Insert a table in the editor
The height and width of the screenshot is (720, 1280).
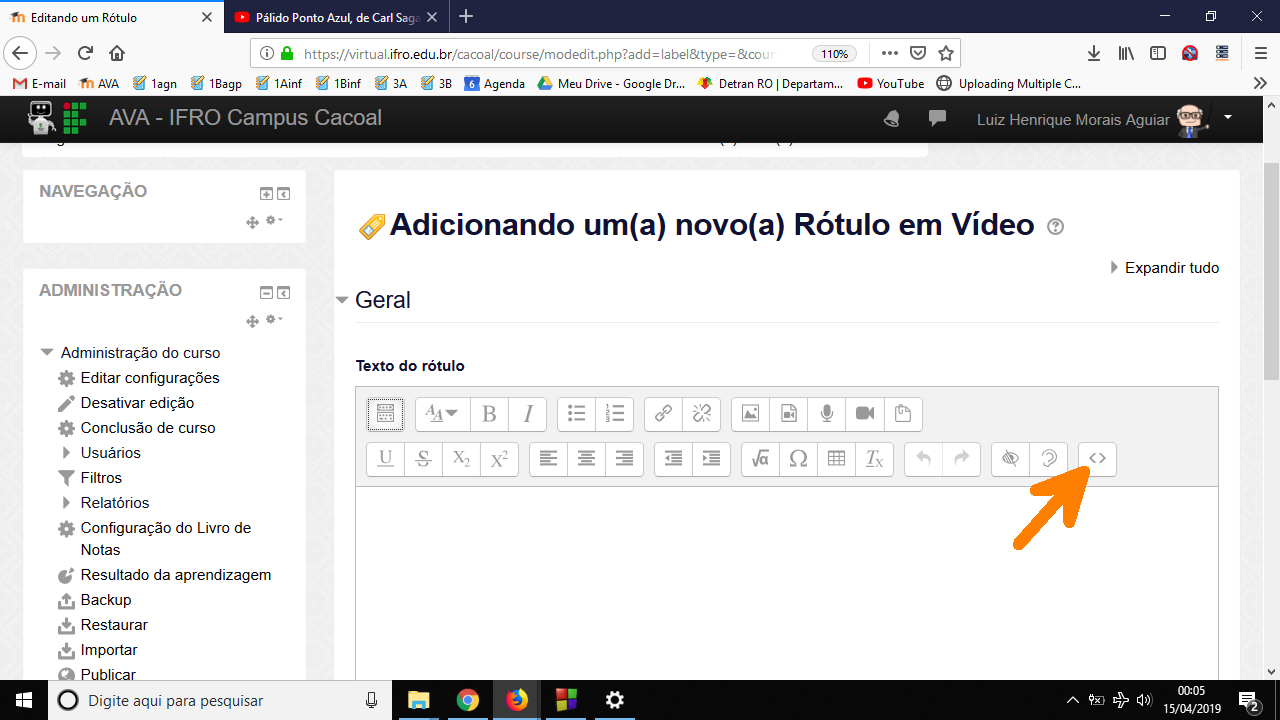(836, 459)
